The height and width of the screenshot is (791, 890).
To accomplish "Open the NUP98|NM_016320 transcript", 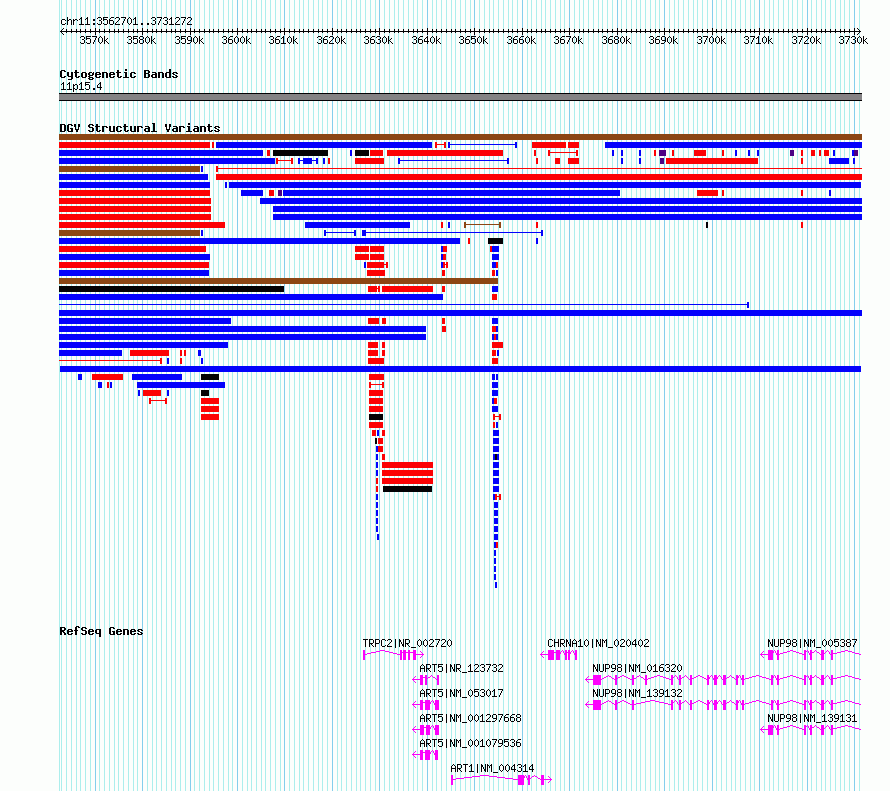I will pos(637,668).
